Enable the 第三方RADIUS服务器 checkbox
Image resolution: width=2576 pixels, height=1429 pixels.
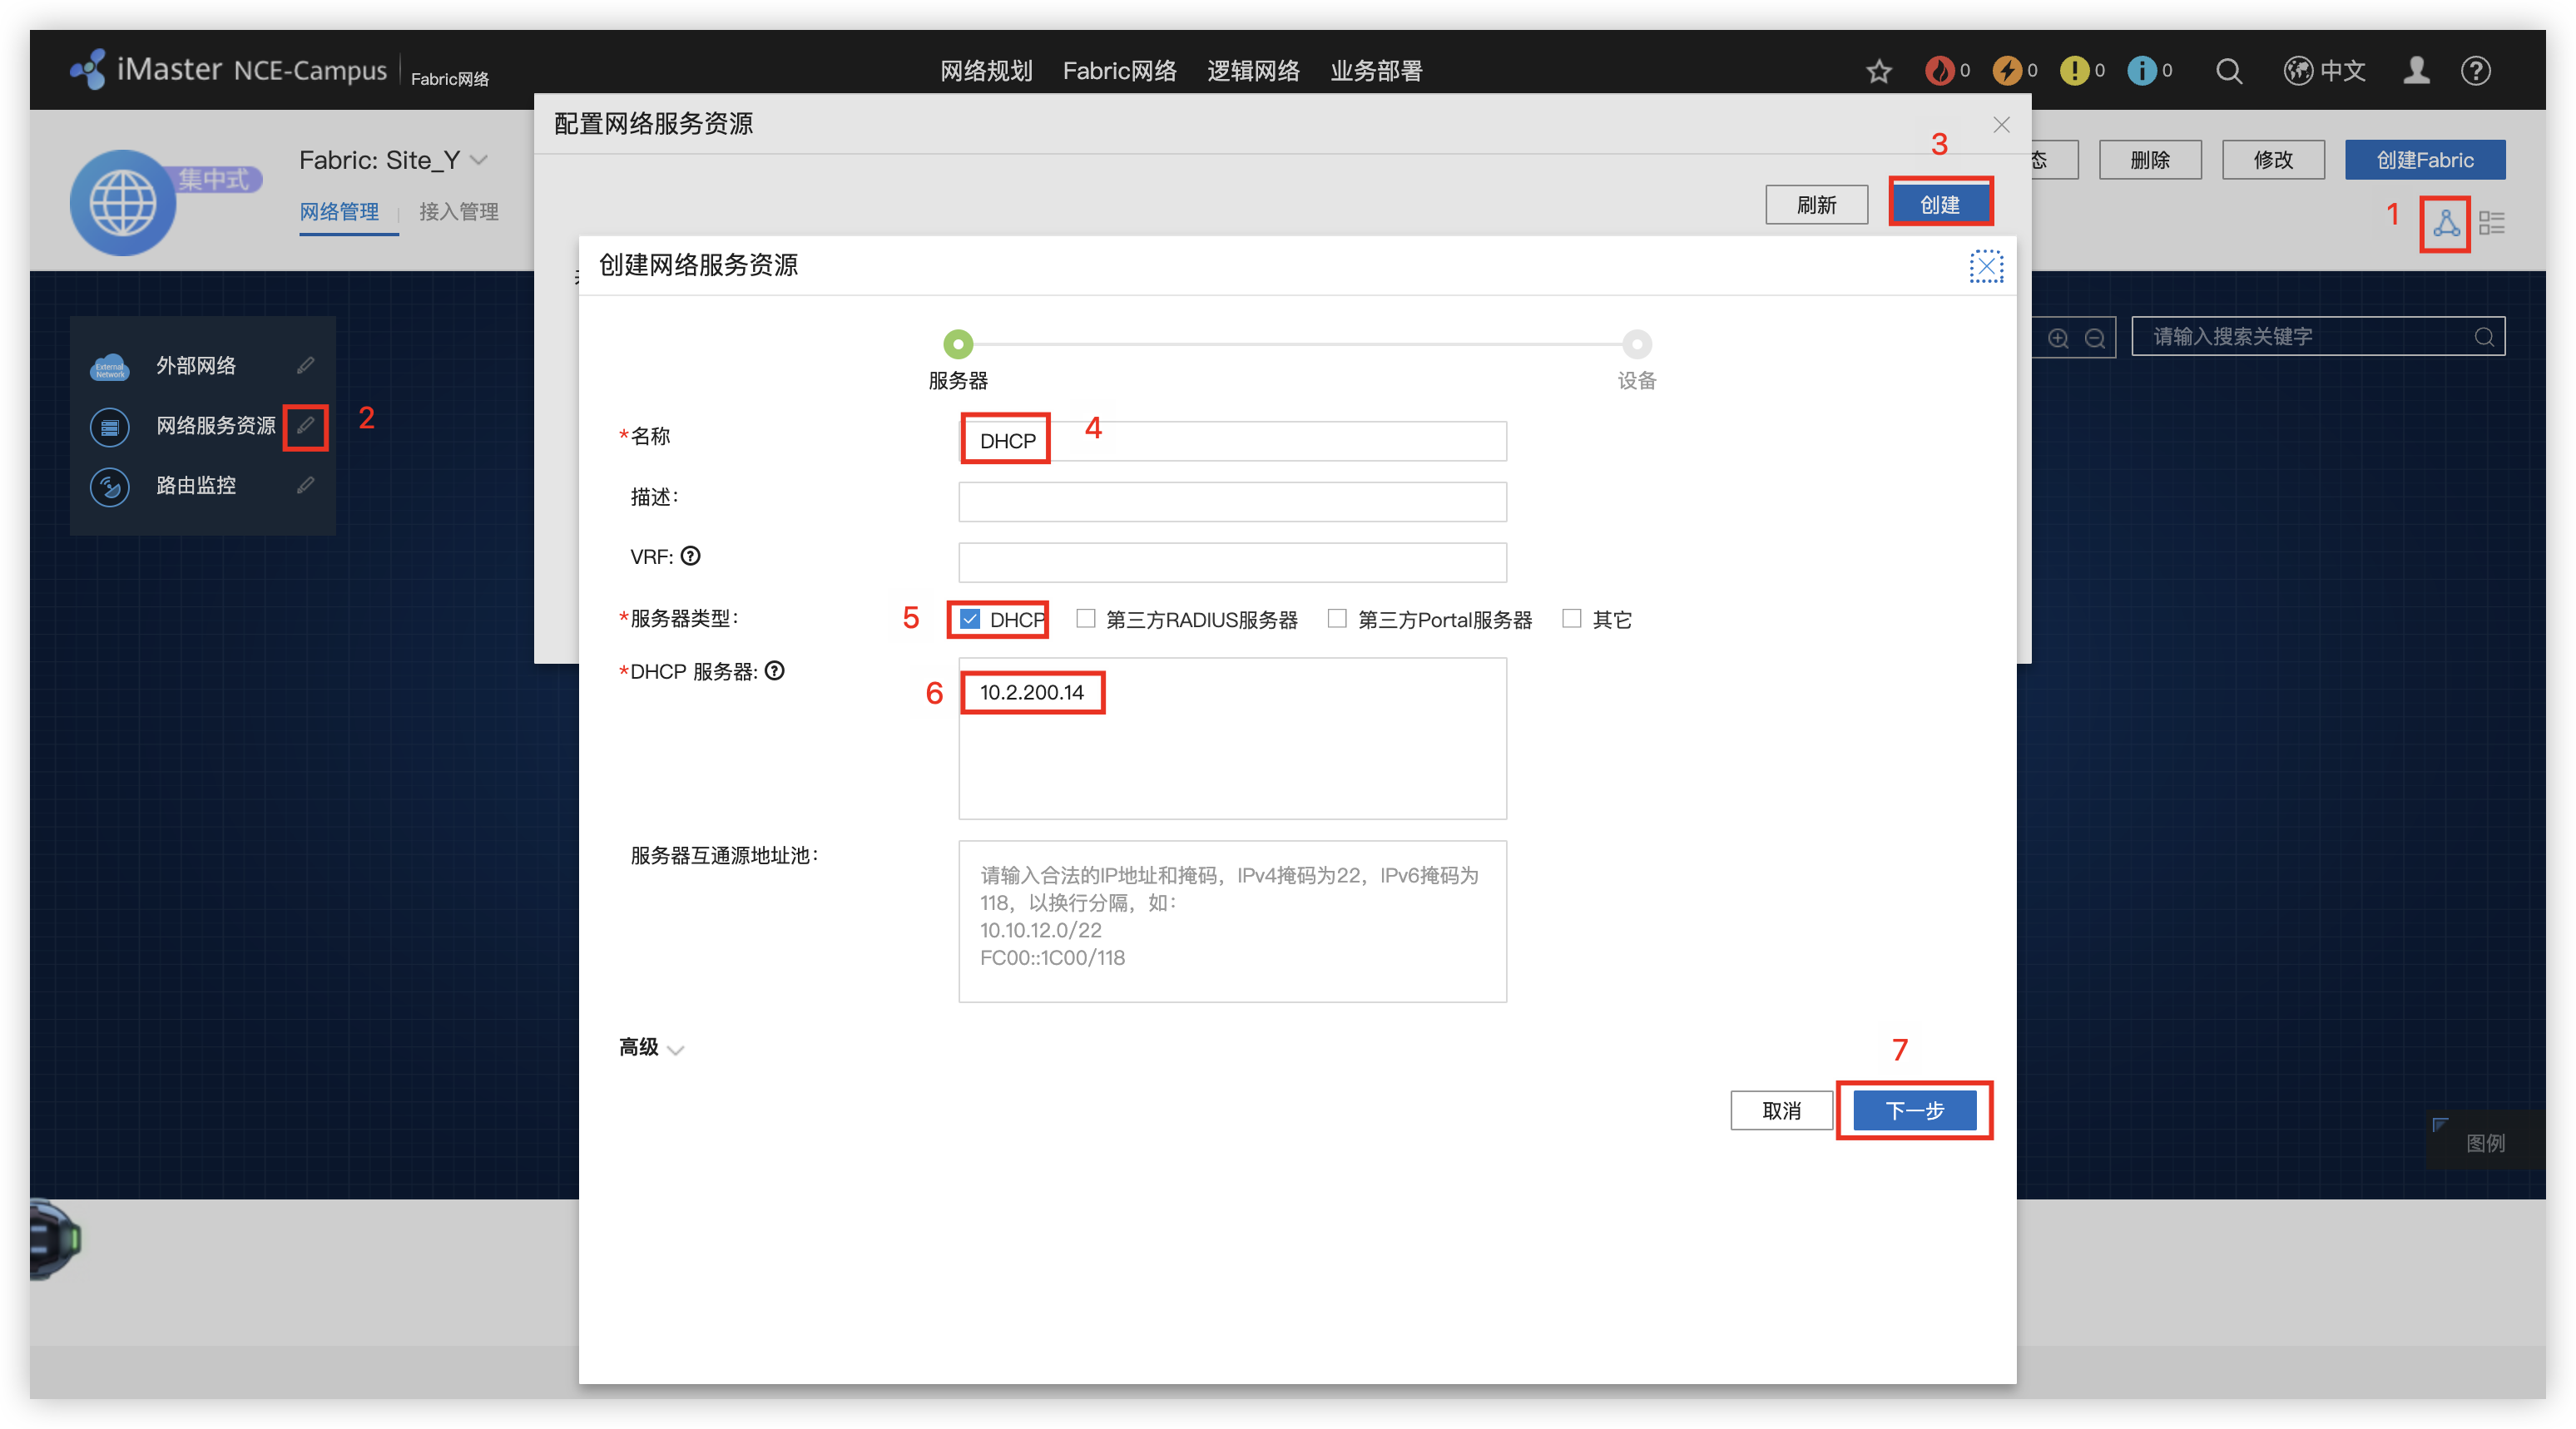coord(1085,619)
